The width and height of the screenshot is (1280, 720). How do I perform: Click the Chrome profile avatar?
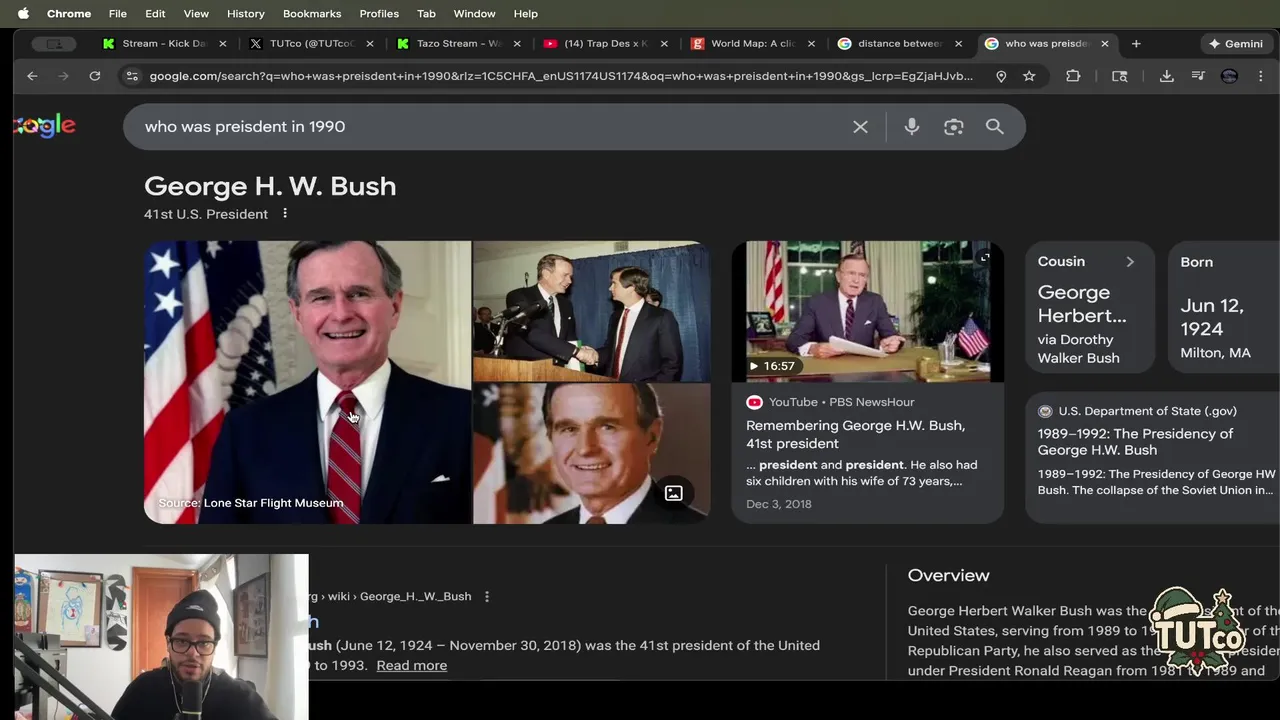[x=1230, y=76]
